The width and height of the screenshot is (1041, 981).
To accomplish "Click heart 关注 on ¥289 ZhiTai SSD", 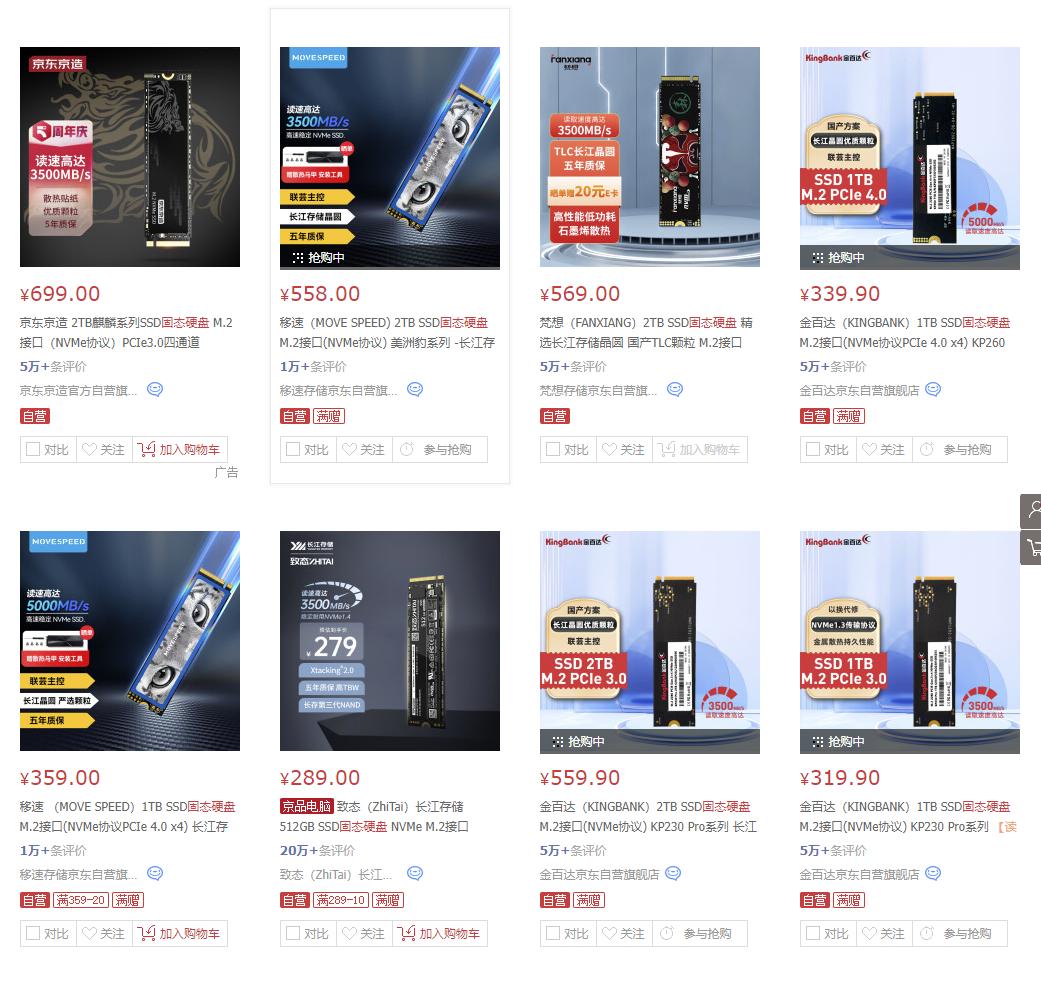I will click(364, 933).
